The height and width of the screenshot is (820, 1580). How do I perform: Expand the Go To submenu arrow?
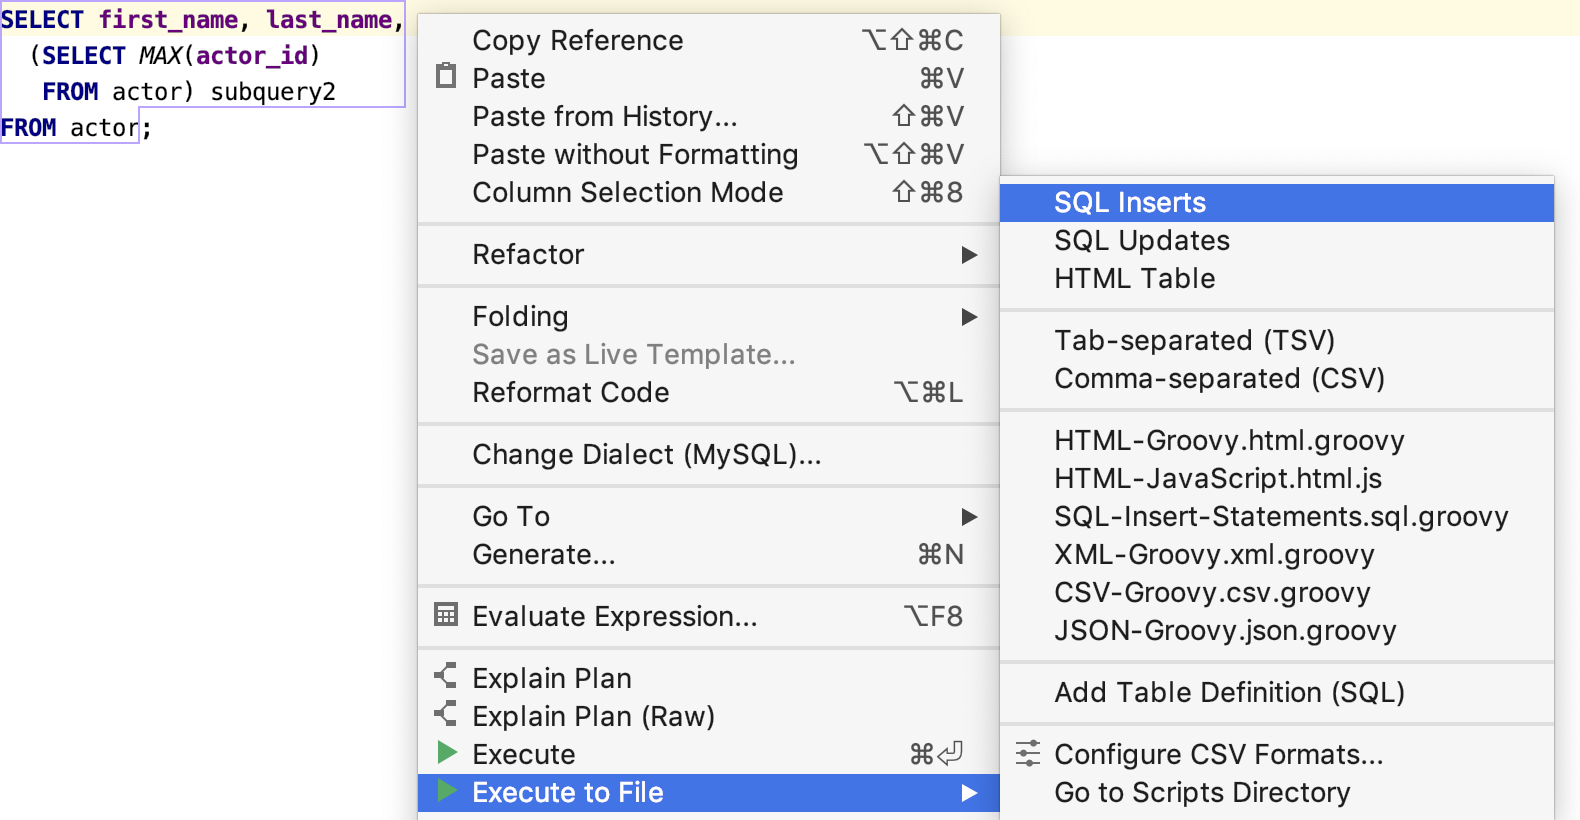(968, 517)
